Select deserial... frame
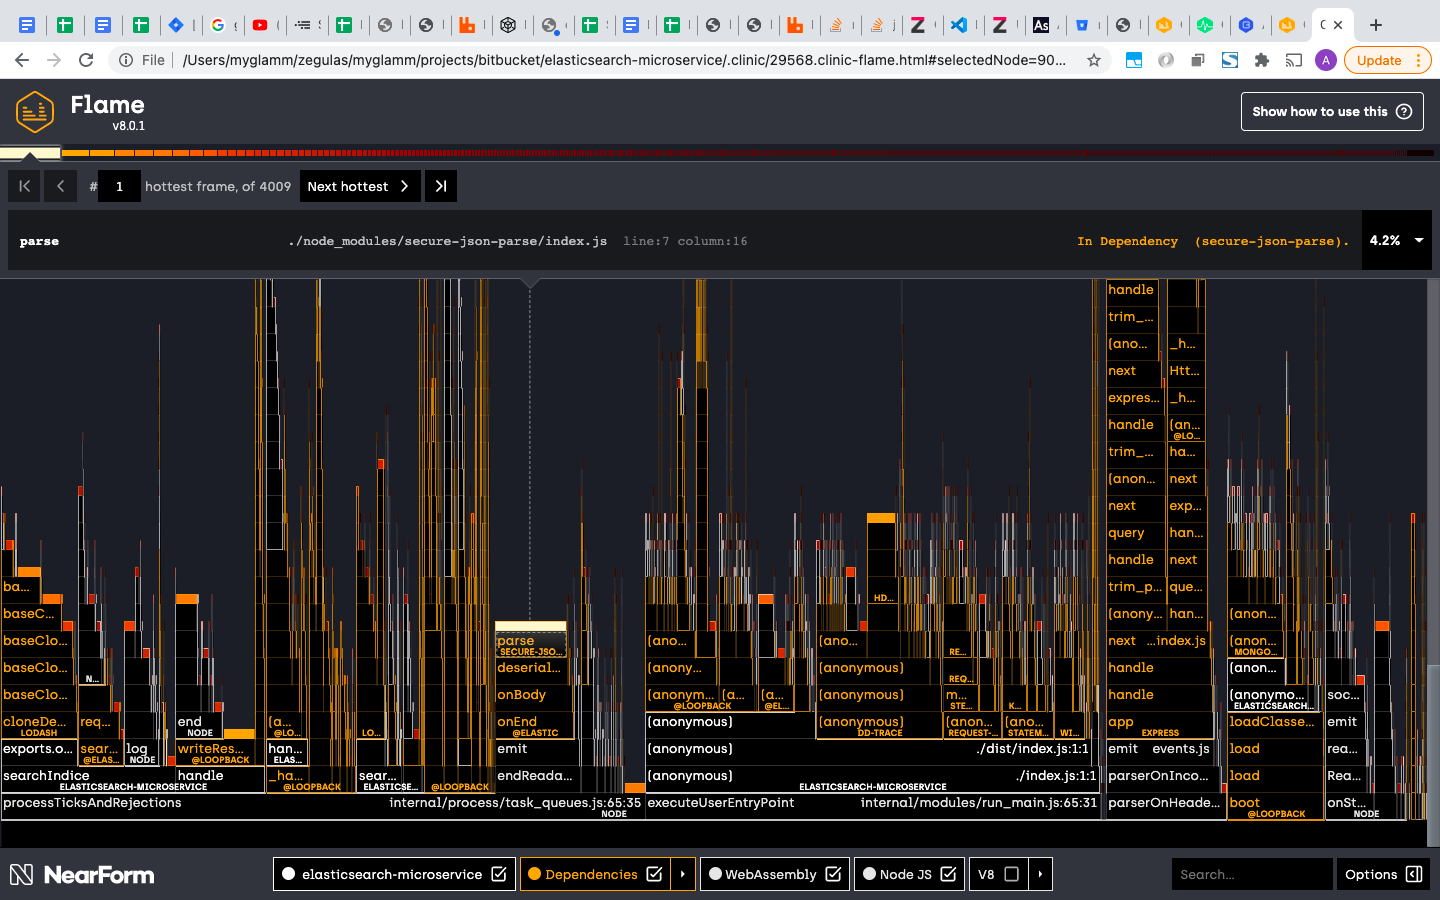The height and width of the screenshot is (900, 1440). [x=530, y=668]
